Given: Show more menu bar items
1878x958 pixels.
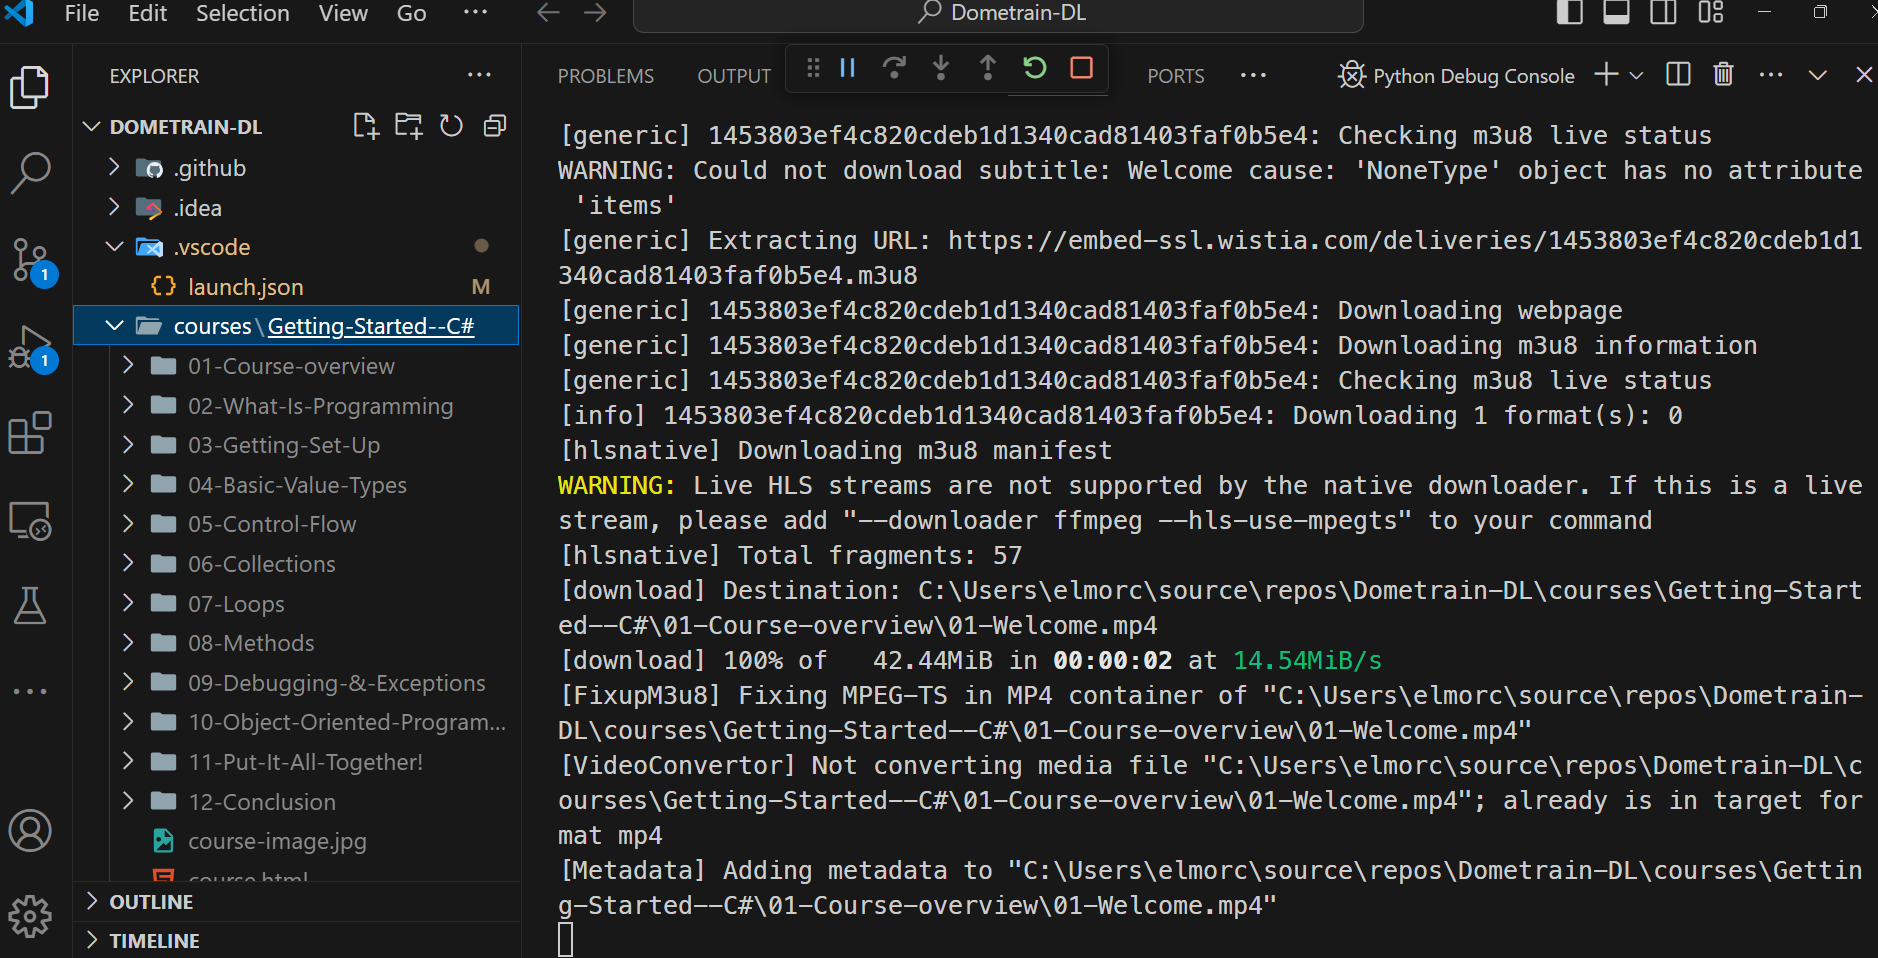Looking at the screenshot, I should pyautogui.click(x=476, y=13).
